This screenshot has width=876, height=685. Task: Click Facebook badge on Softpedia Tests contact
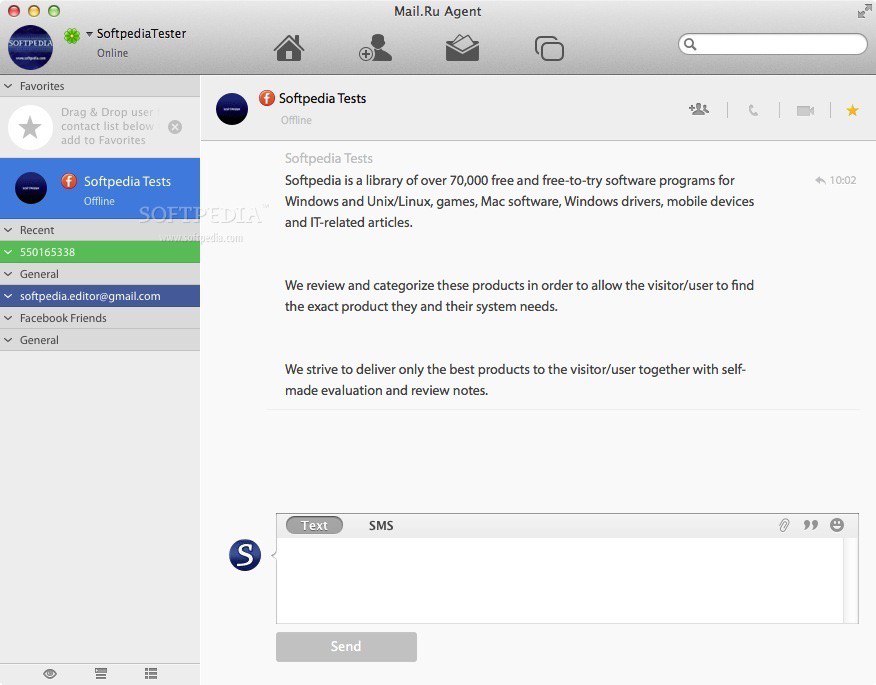click(x=69, y=181)
